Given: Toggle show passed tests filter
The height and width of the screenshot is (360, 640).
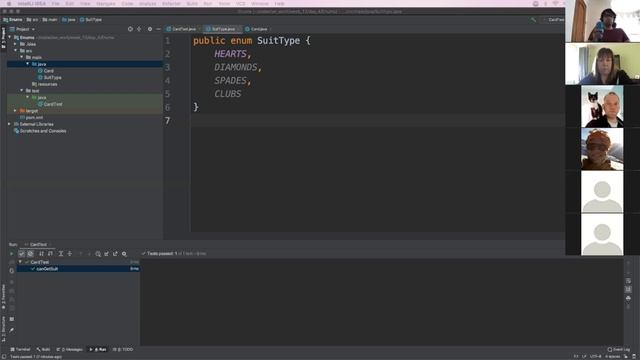Looking at the screenshot, I should (x=22, y=254).
